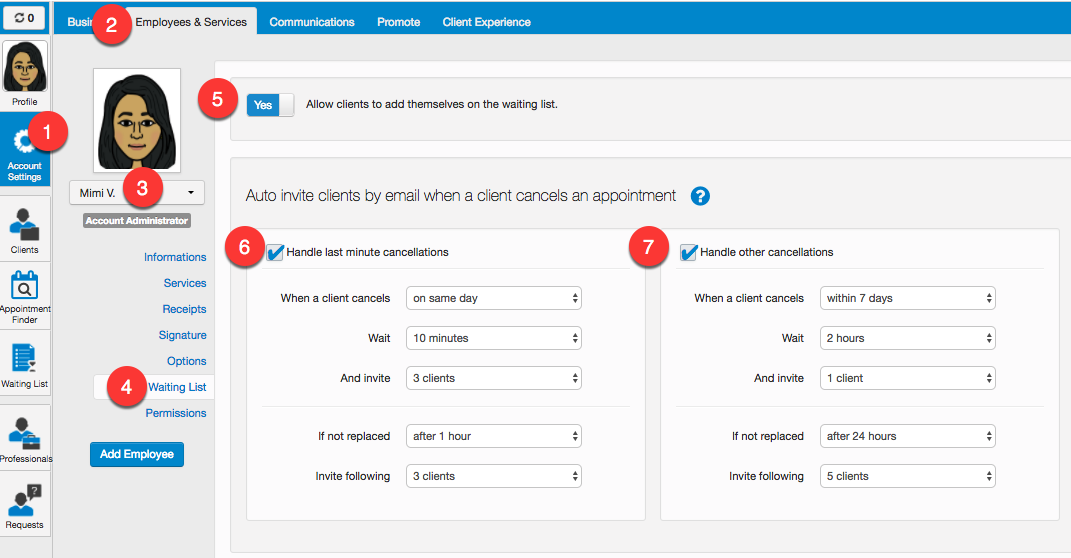The image size is (1071, 558).
Task: Open the Mimi V. employee dropdown
Action: tap(137, 193)
